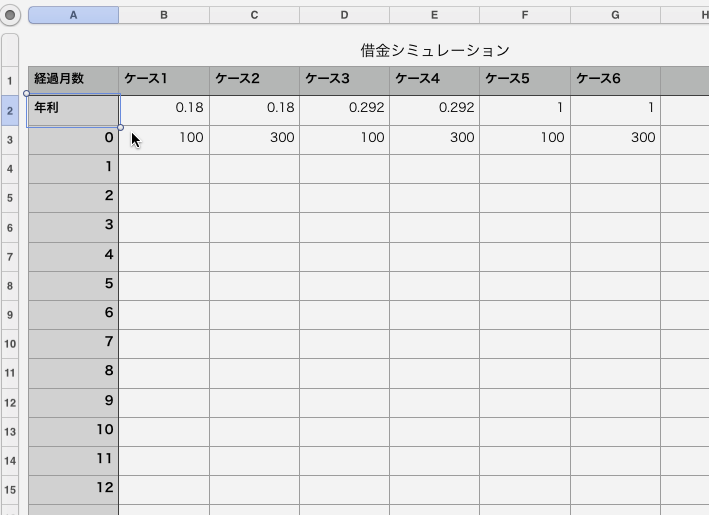Viewport: 709px width, 515px height.
Task: Select row 12 header tab
Action: (x=10, y=402)
